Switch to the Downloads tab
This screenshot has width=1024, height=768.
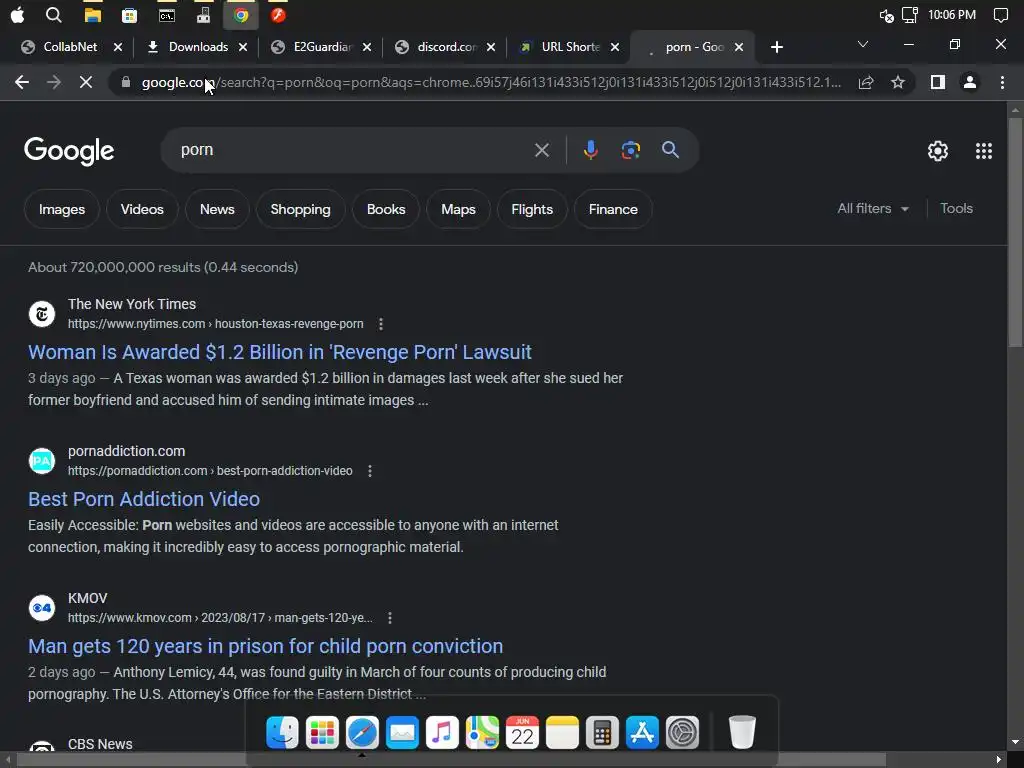198,47
